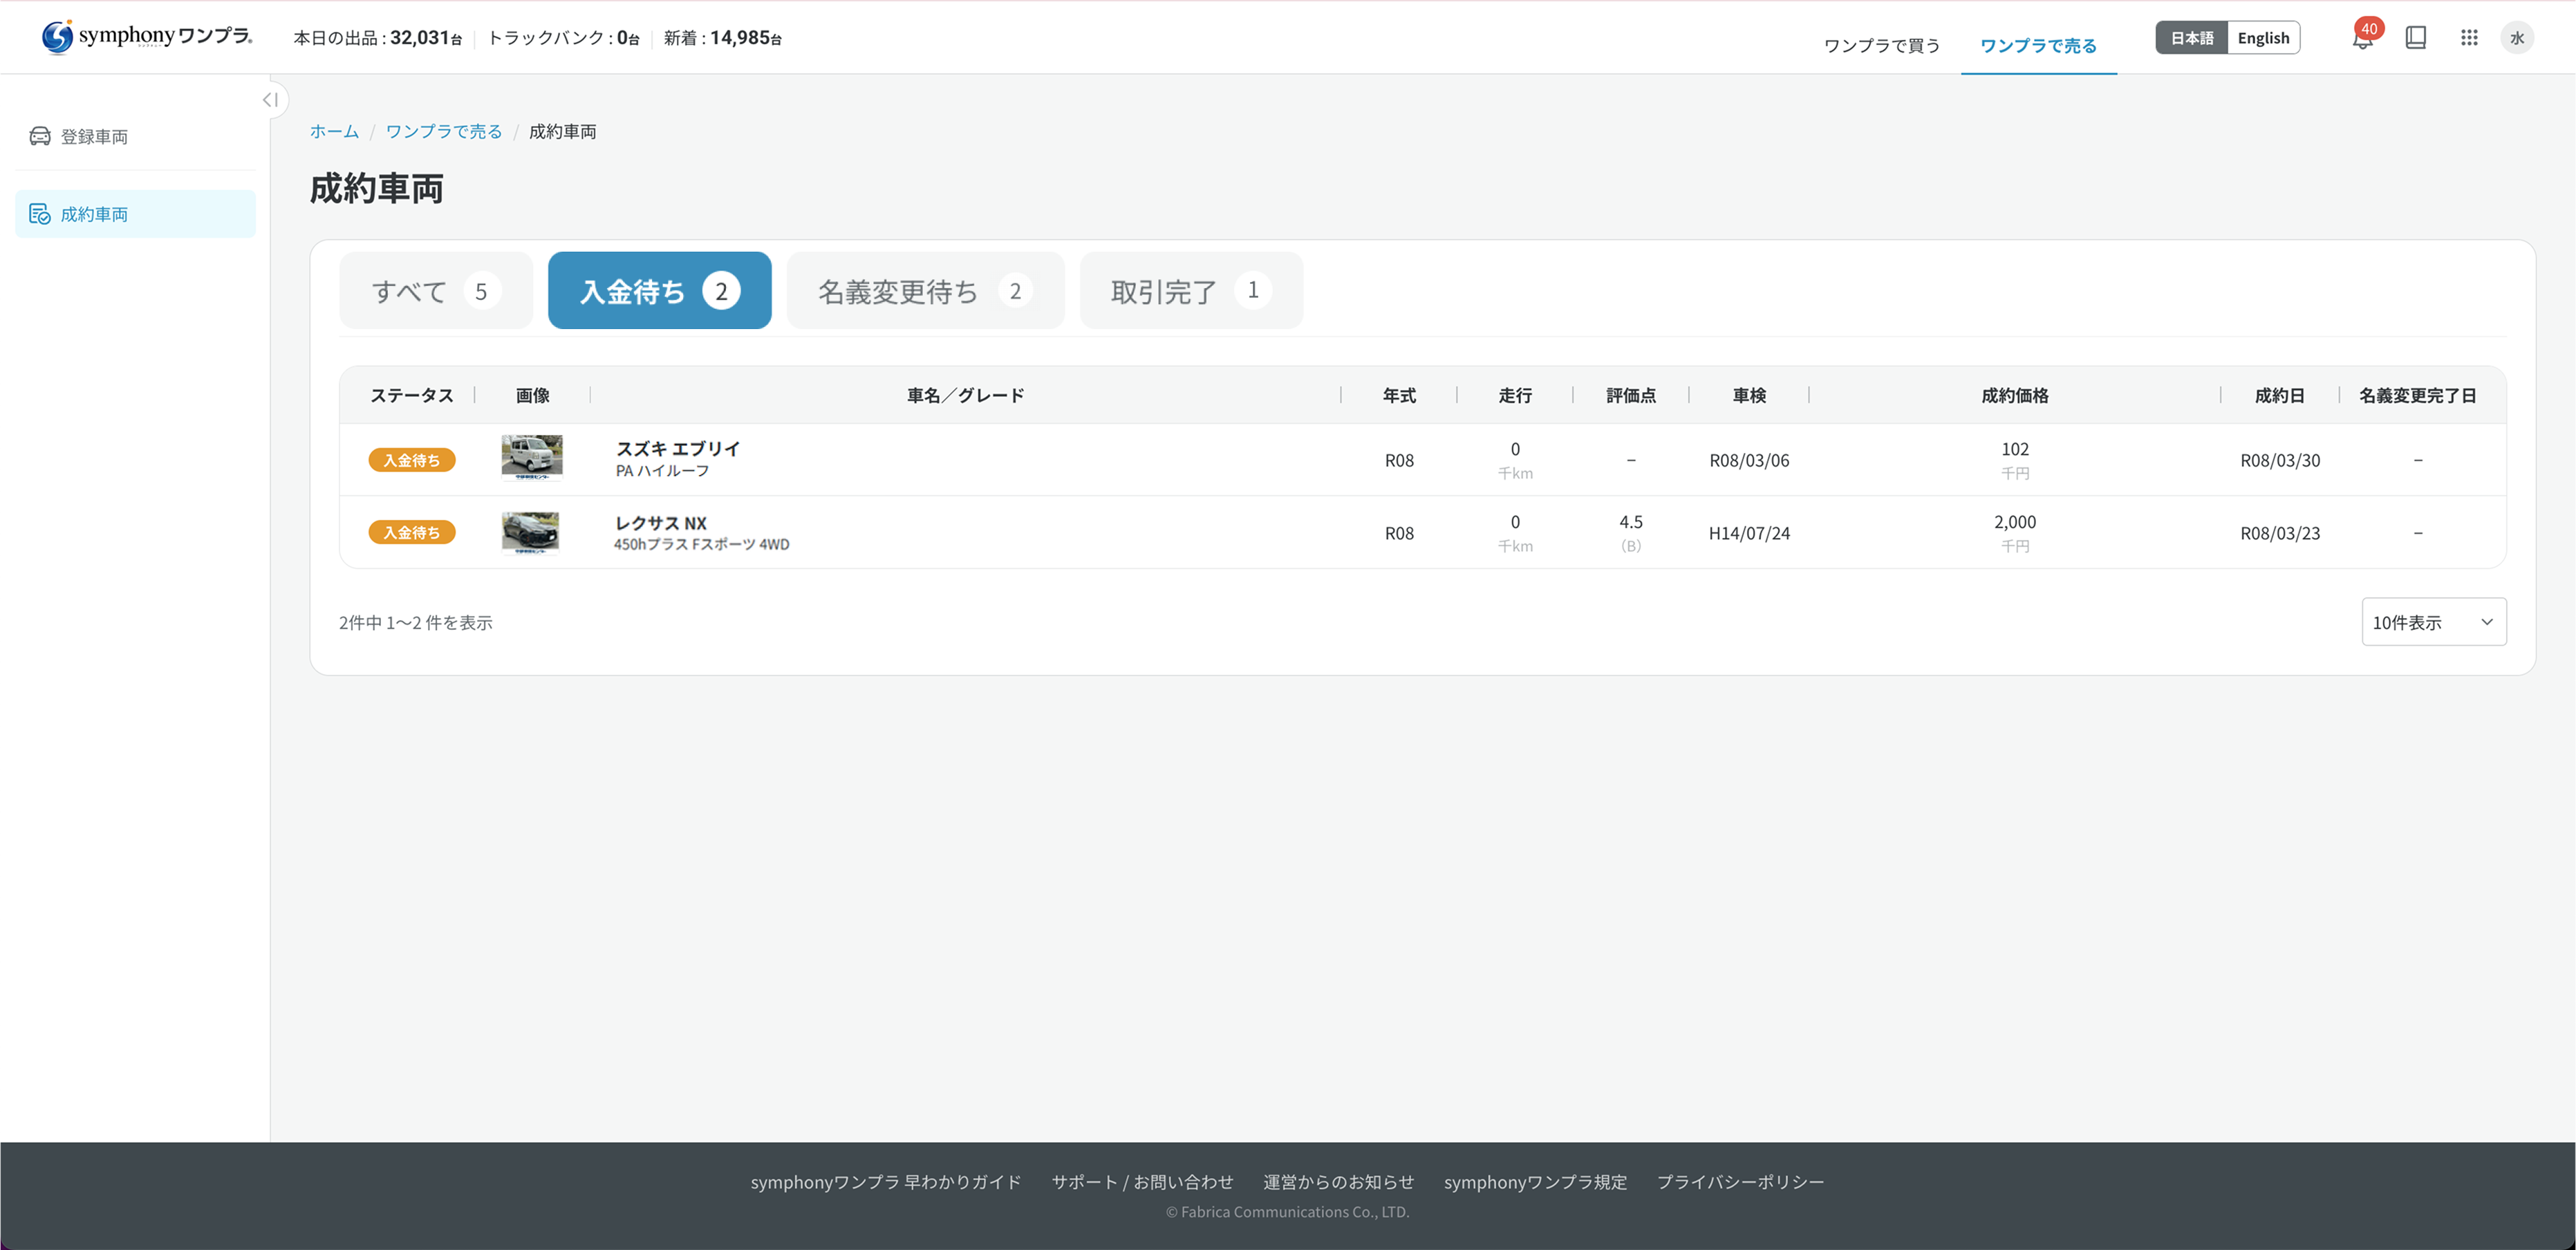Switch to the ワンプラで売る tab
Screen dimensions: 2576x1250
click(2038, 45)
